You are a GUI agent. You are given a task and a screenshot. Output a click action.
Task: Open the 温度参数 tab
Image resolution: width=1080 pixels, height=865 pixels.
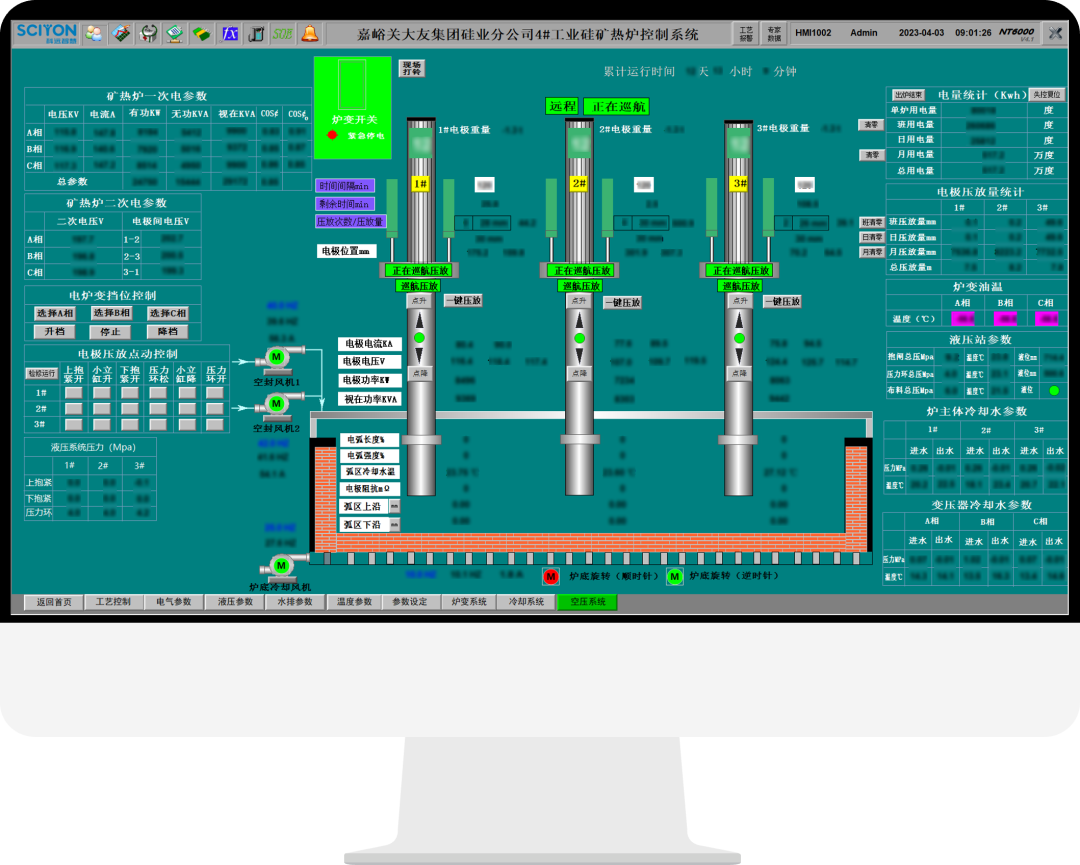(x=354, y=602)
